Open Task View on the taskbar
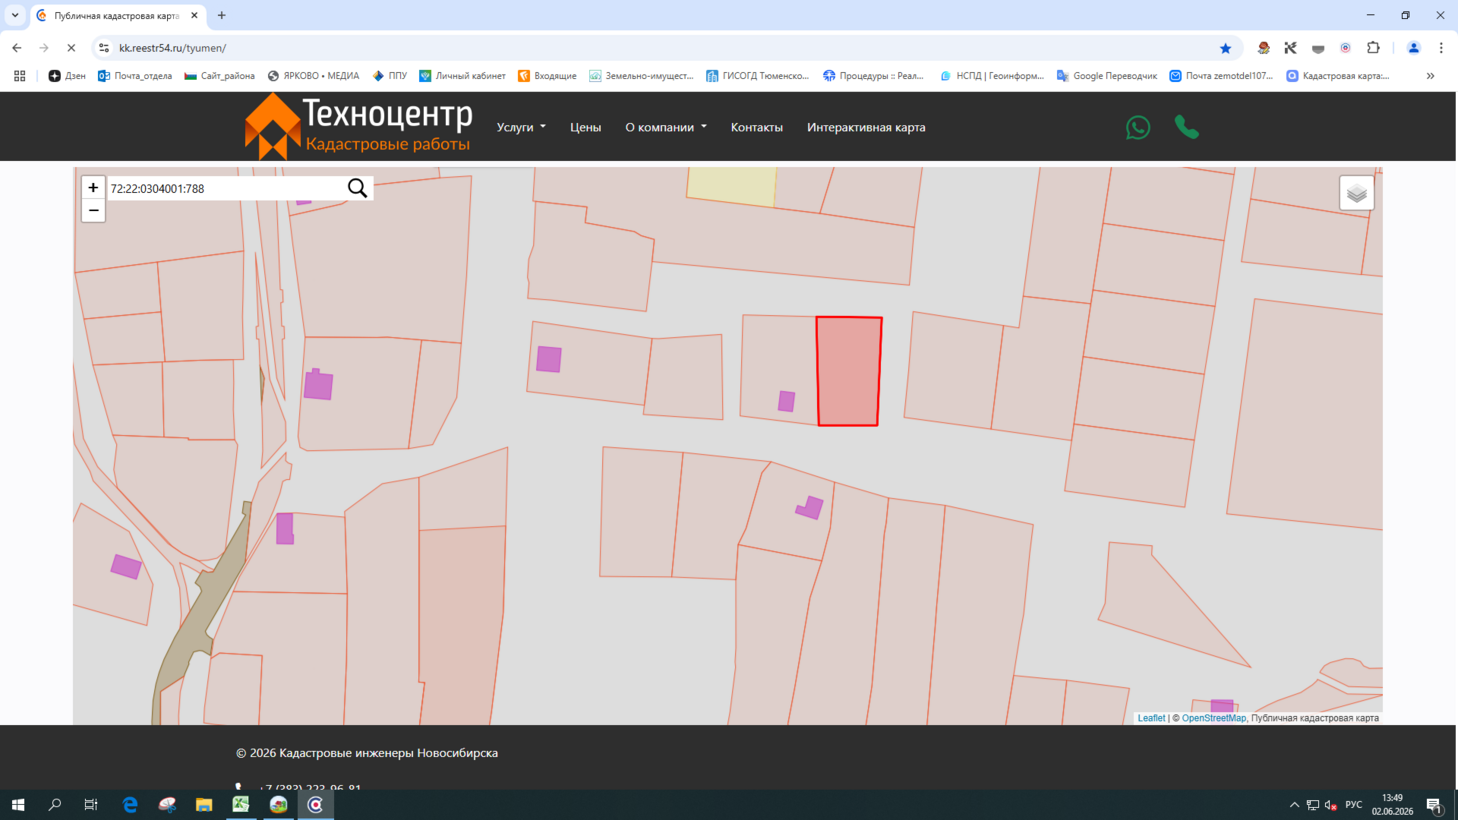This screenshot has width=1458, height=820. point(91,805)
